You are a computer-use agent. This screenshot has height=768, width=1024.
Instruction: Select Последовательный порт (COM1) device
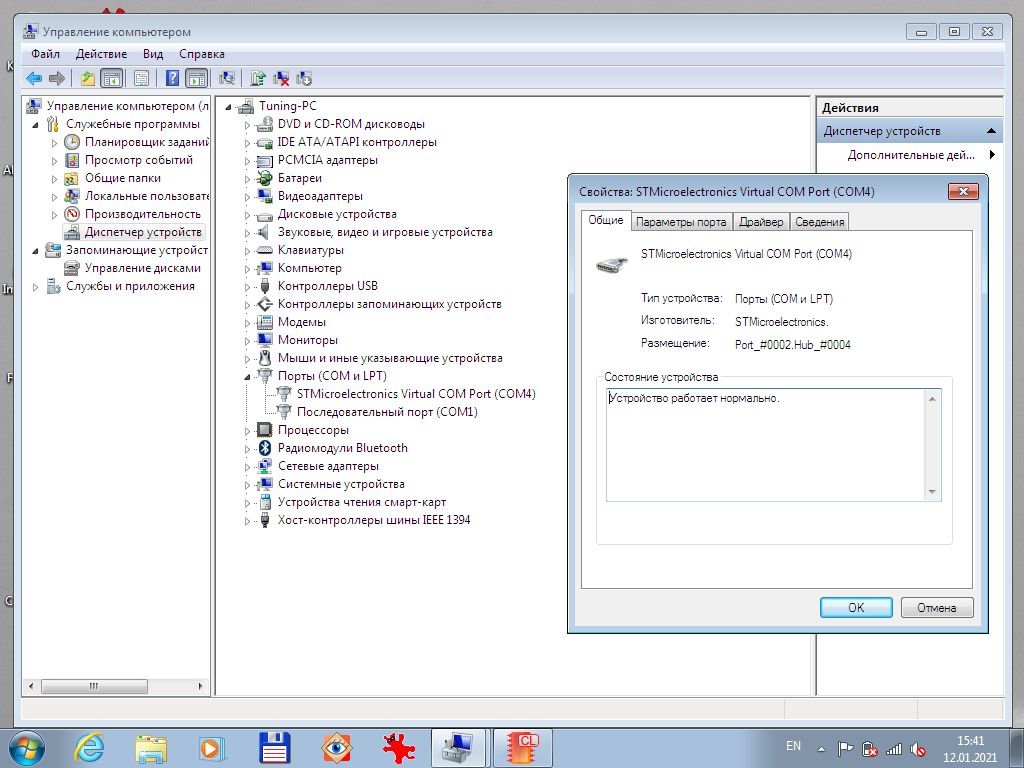[386, 412]
